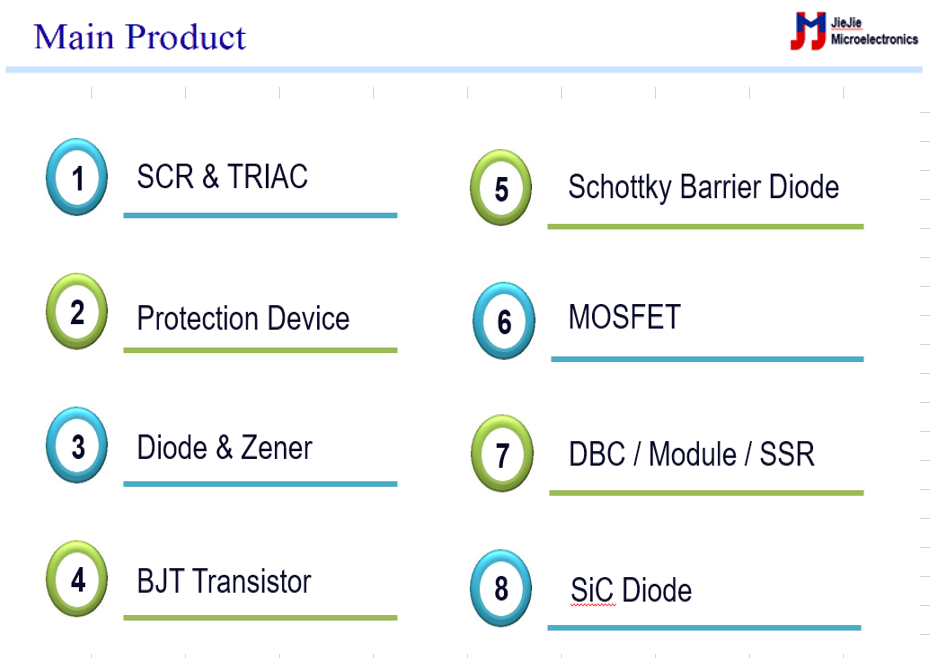
Task: Select the blue circle numbered 8
Action: pyautogui.click(x=501, y=588)
